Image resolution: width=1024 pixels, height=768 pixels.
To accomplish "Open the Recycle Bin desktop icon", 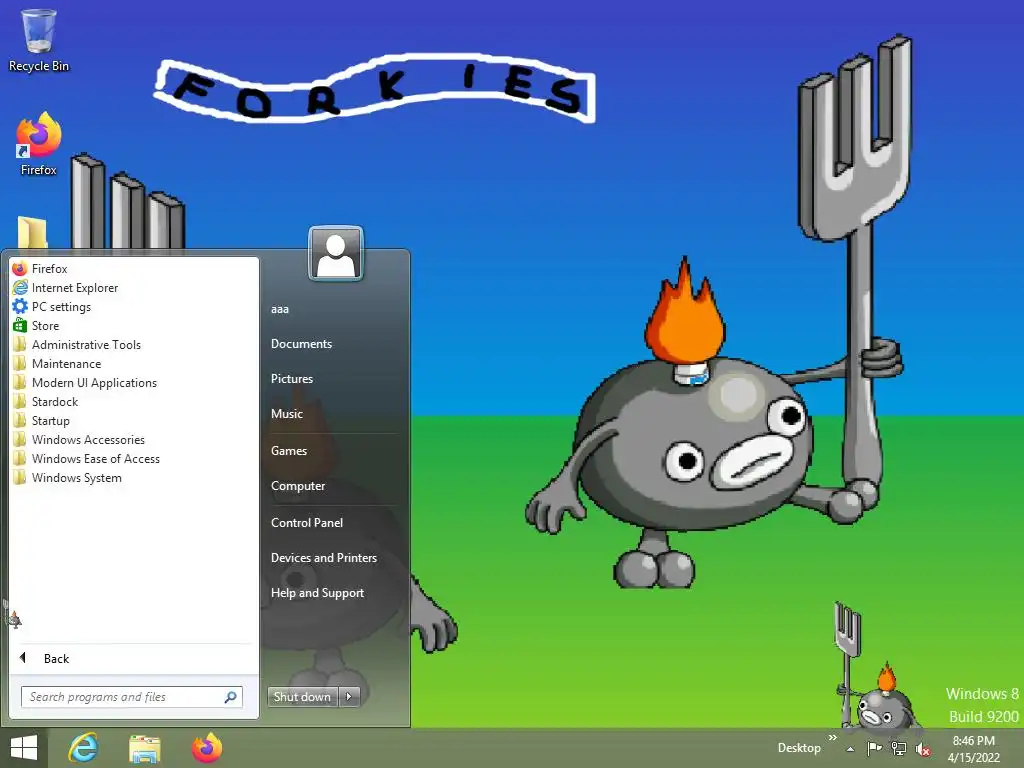I will pos(39,40).
